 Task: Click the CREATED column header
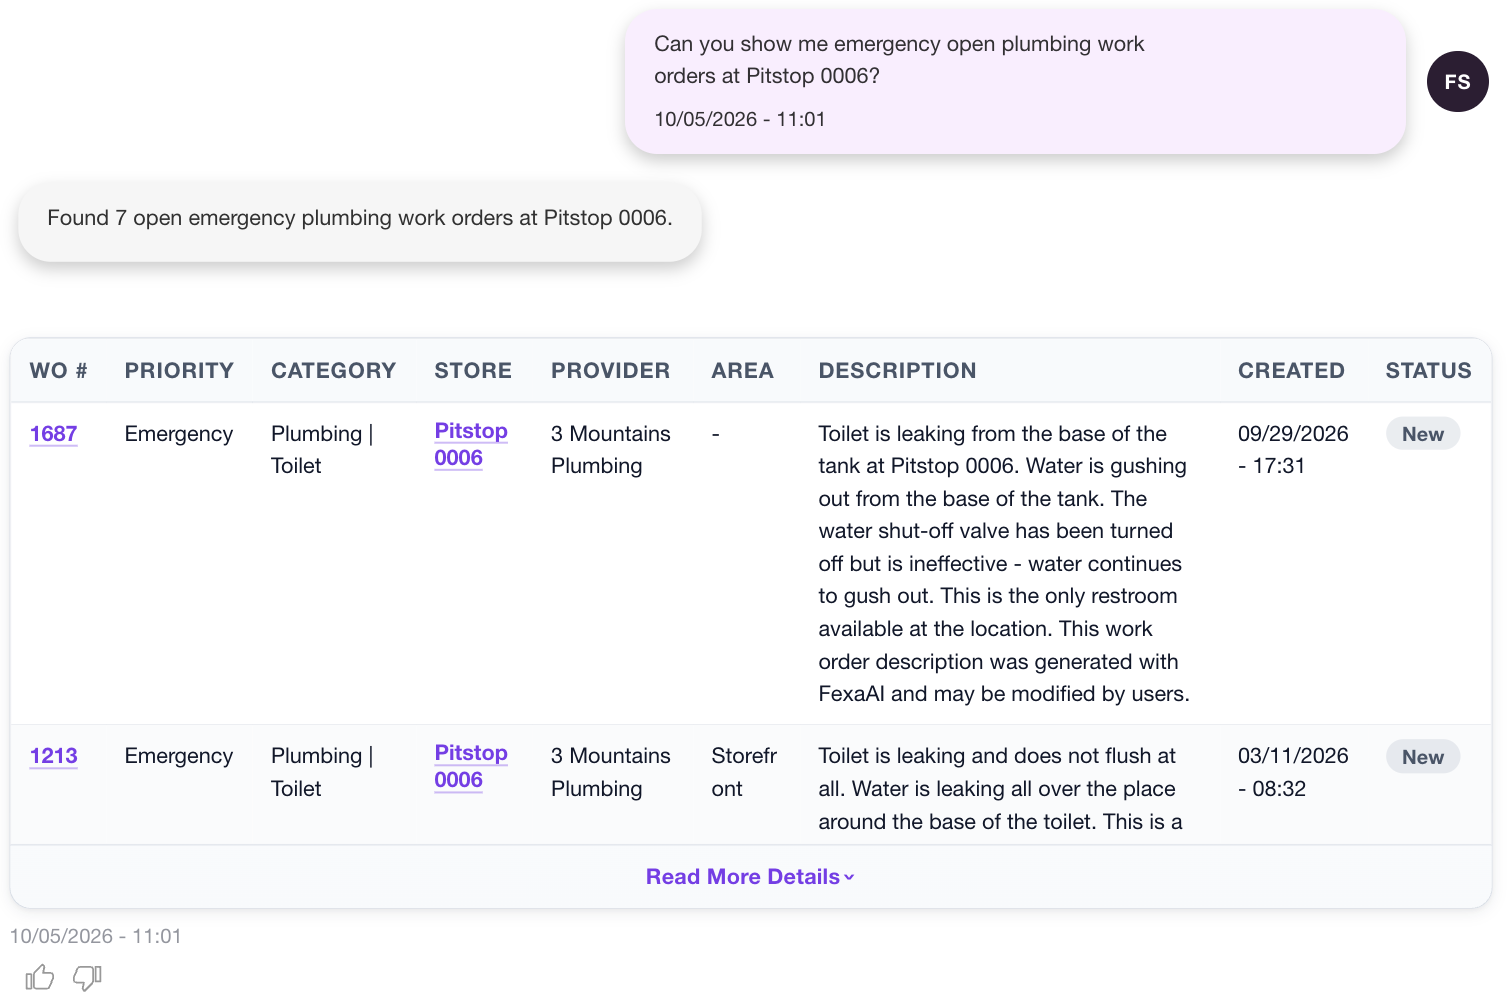(x=1291, y=371)
